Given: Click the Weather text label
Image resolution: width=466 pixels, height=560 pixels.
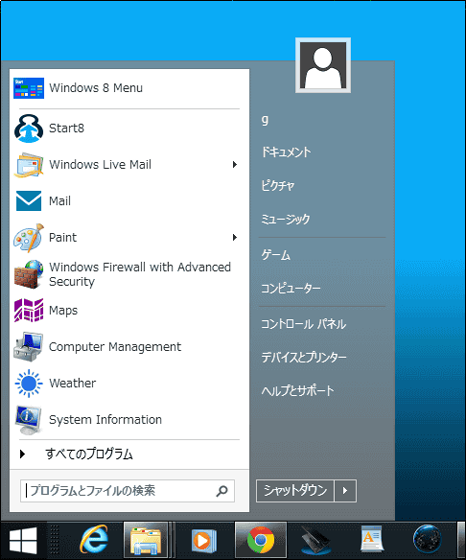Looking at the screenshot, I should click(72, 383).
